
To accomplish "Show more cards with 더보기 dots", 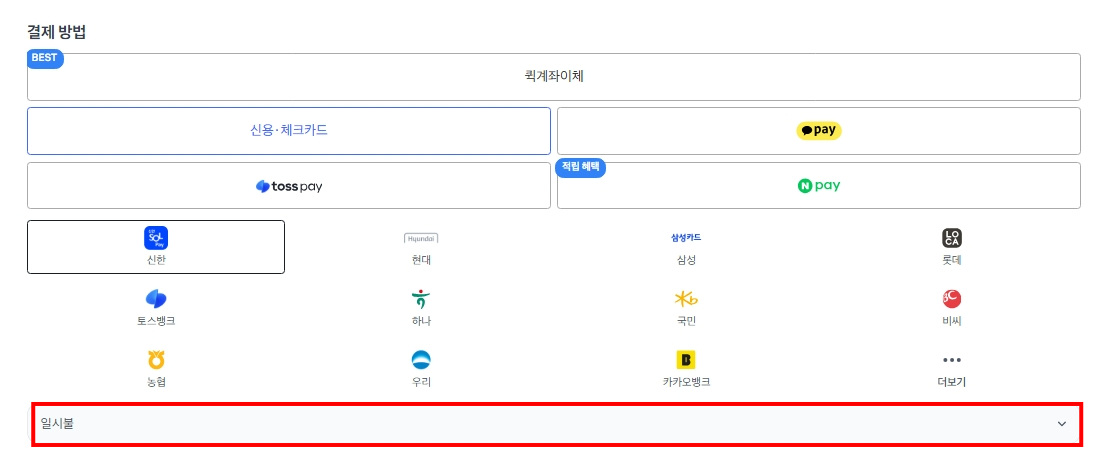I will [952, 360].
